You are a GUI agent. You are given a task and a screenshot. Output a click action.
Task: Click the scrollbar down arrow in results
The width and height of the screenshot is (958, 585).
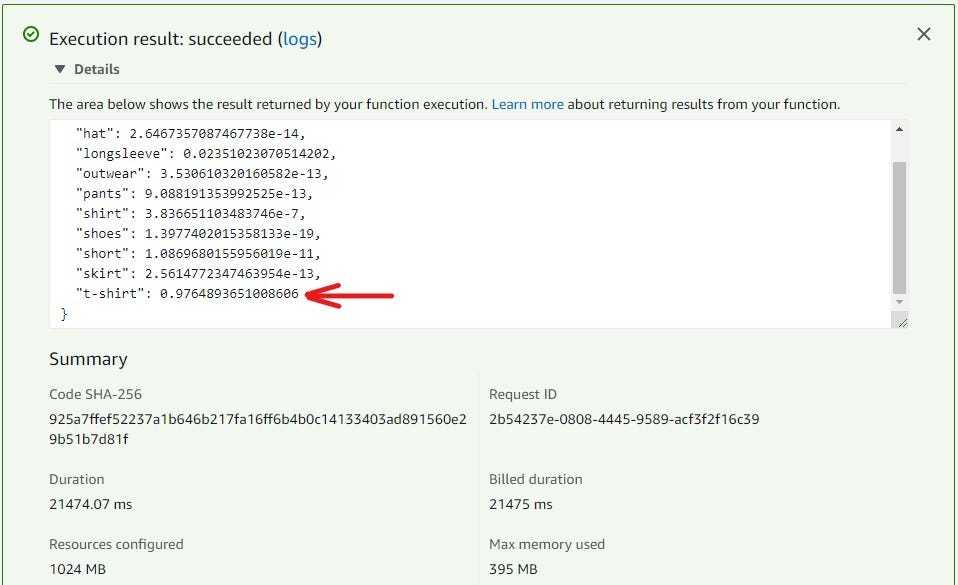click(x=899, y=301)
